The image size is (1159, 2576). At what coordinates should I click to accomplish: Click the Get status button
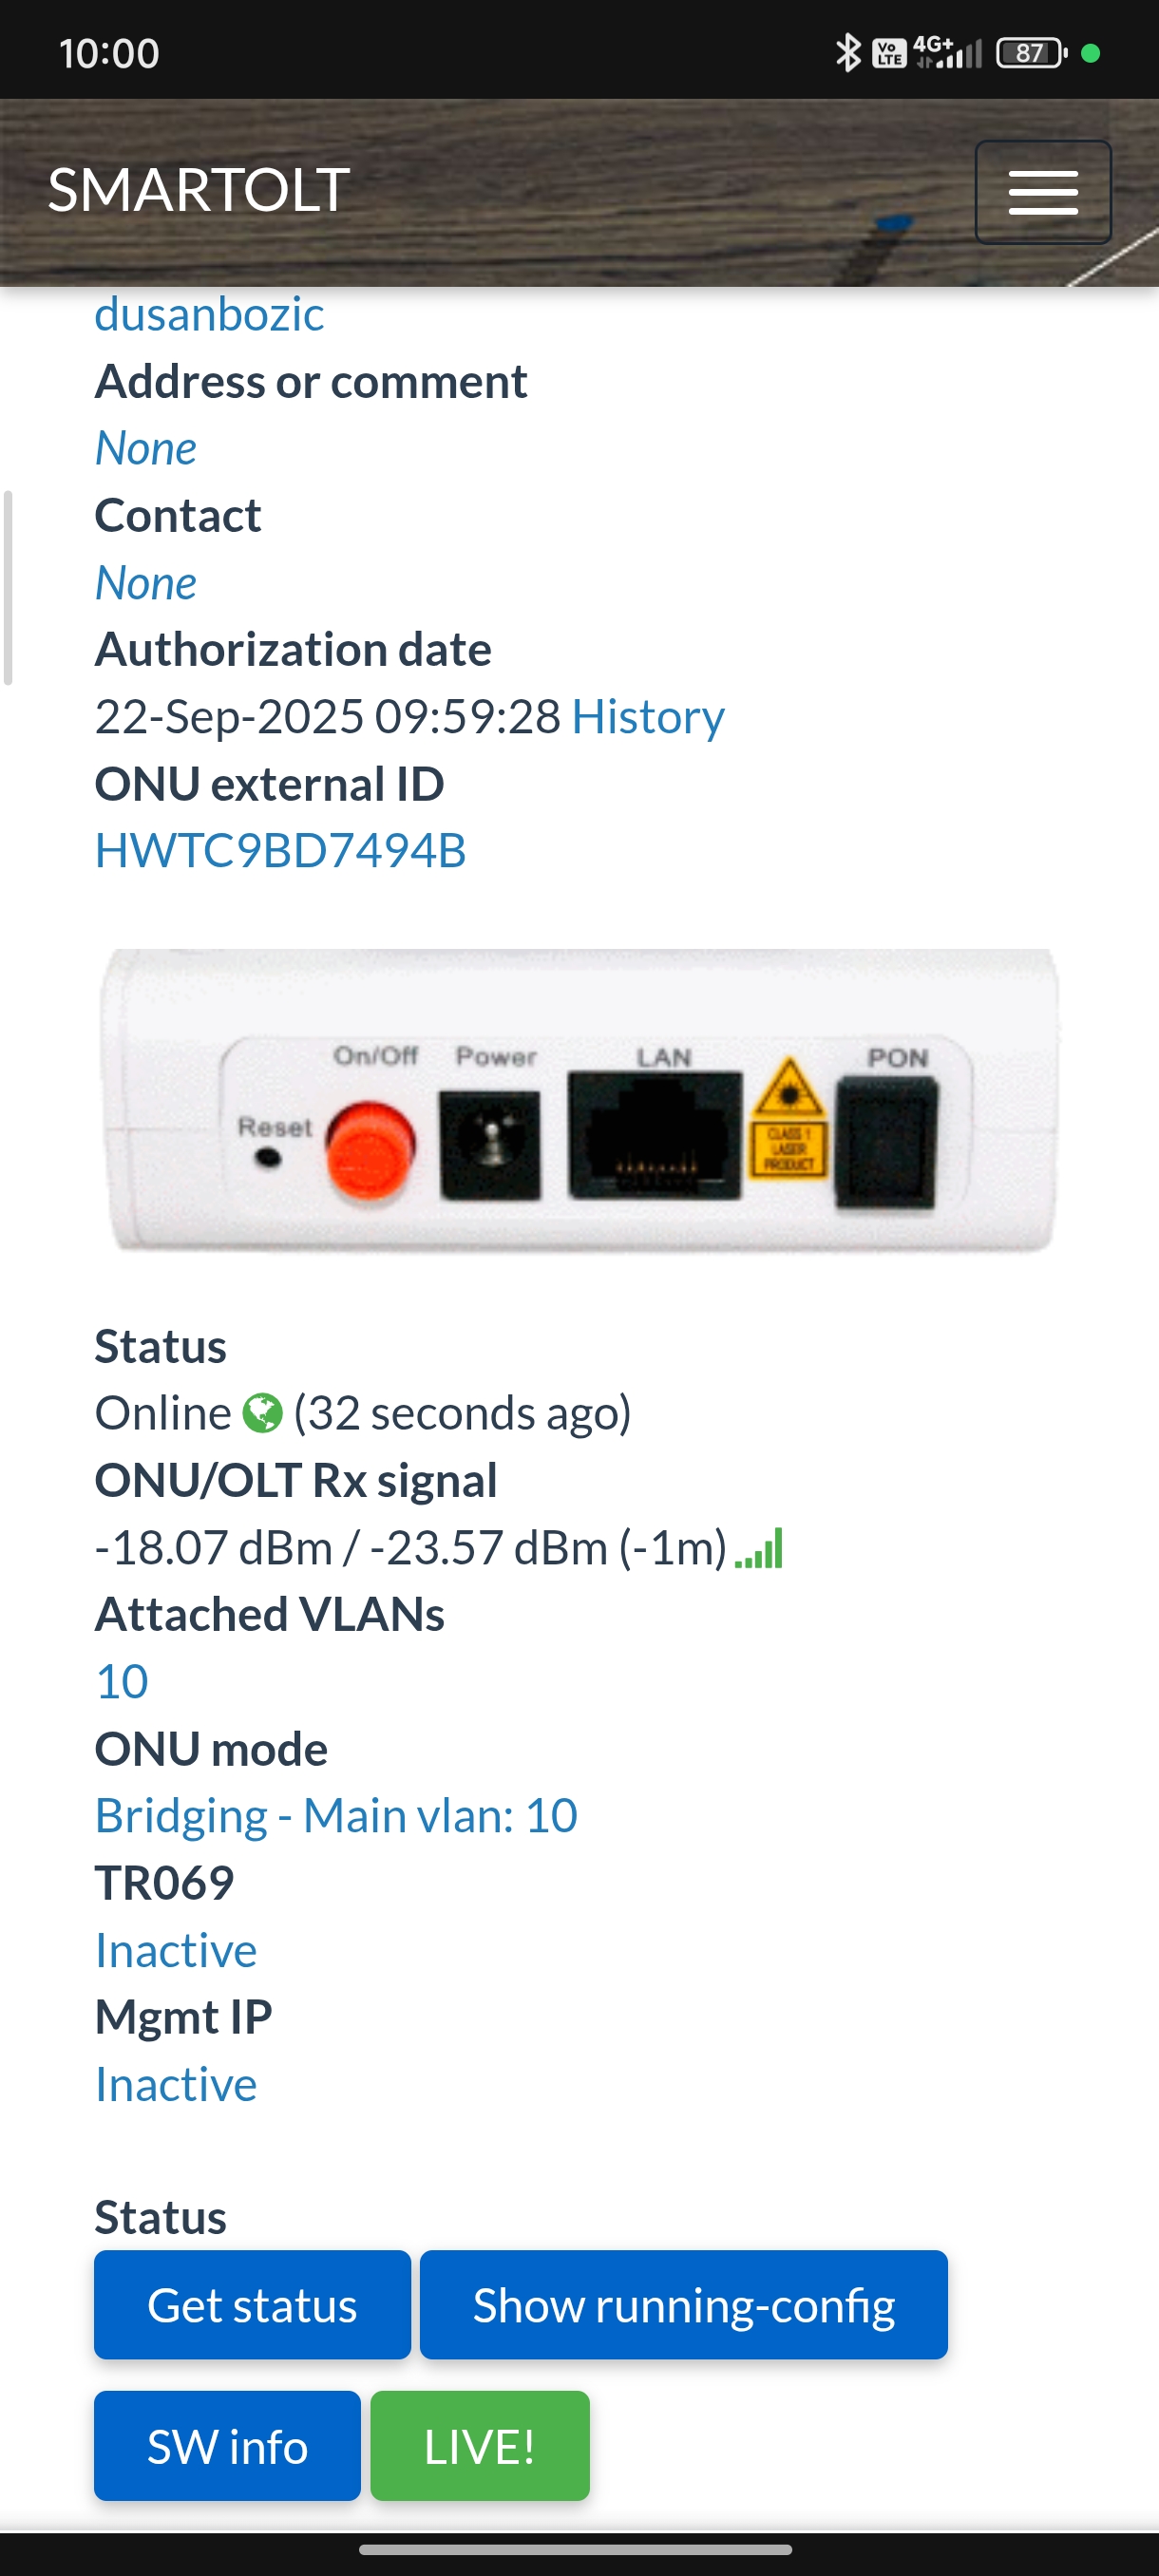click(252, 2305)
